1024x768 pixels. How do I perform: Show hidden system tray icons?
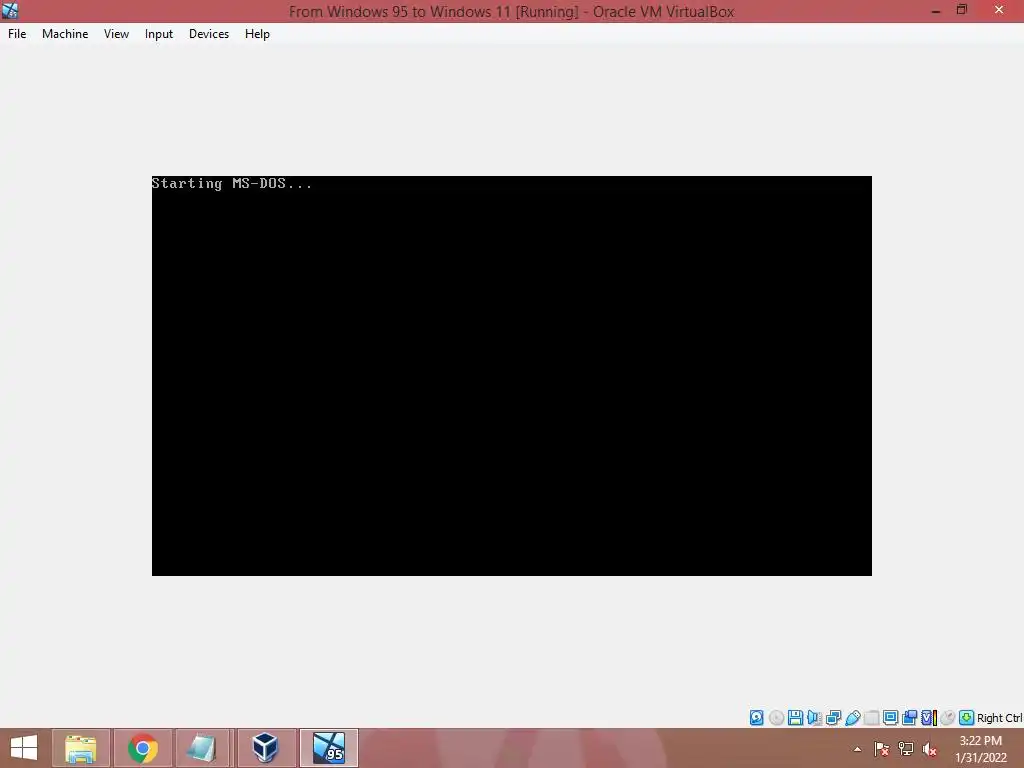tap(857, 749)
